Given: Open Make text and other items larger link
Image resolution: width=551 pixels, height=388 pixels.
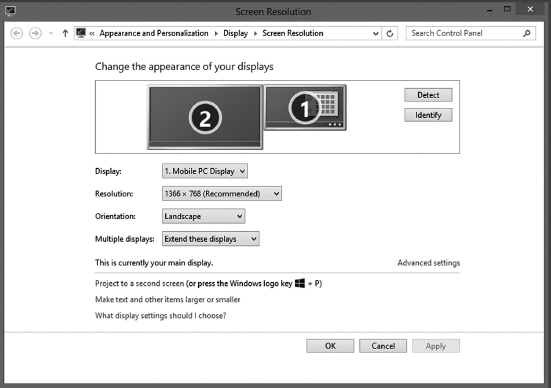Looking at the screenshot, I should coord(168,300).
